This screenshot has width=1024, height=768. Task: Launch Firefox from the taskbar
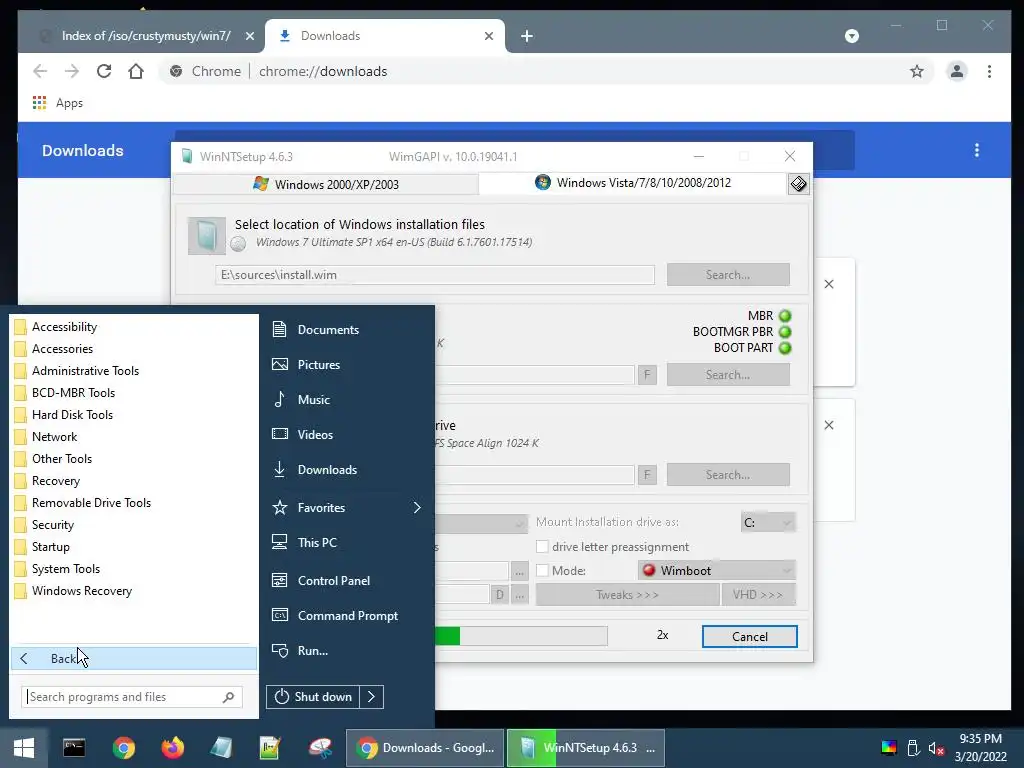172,748
